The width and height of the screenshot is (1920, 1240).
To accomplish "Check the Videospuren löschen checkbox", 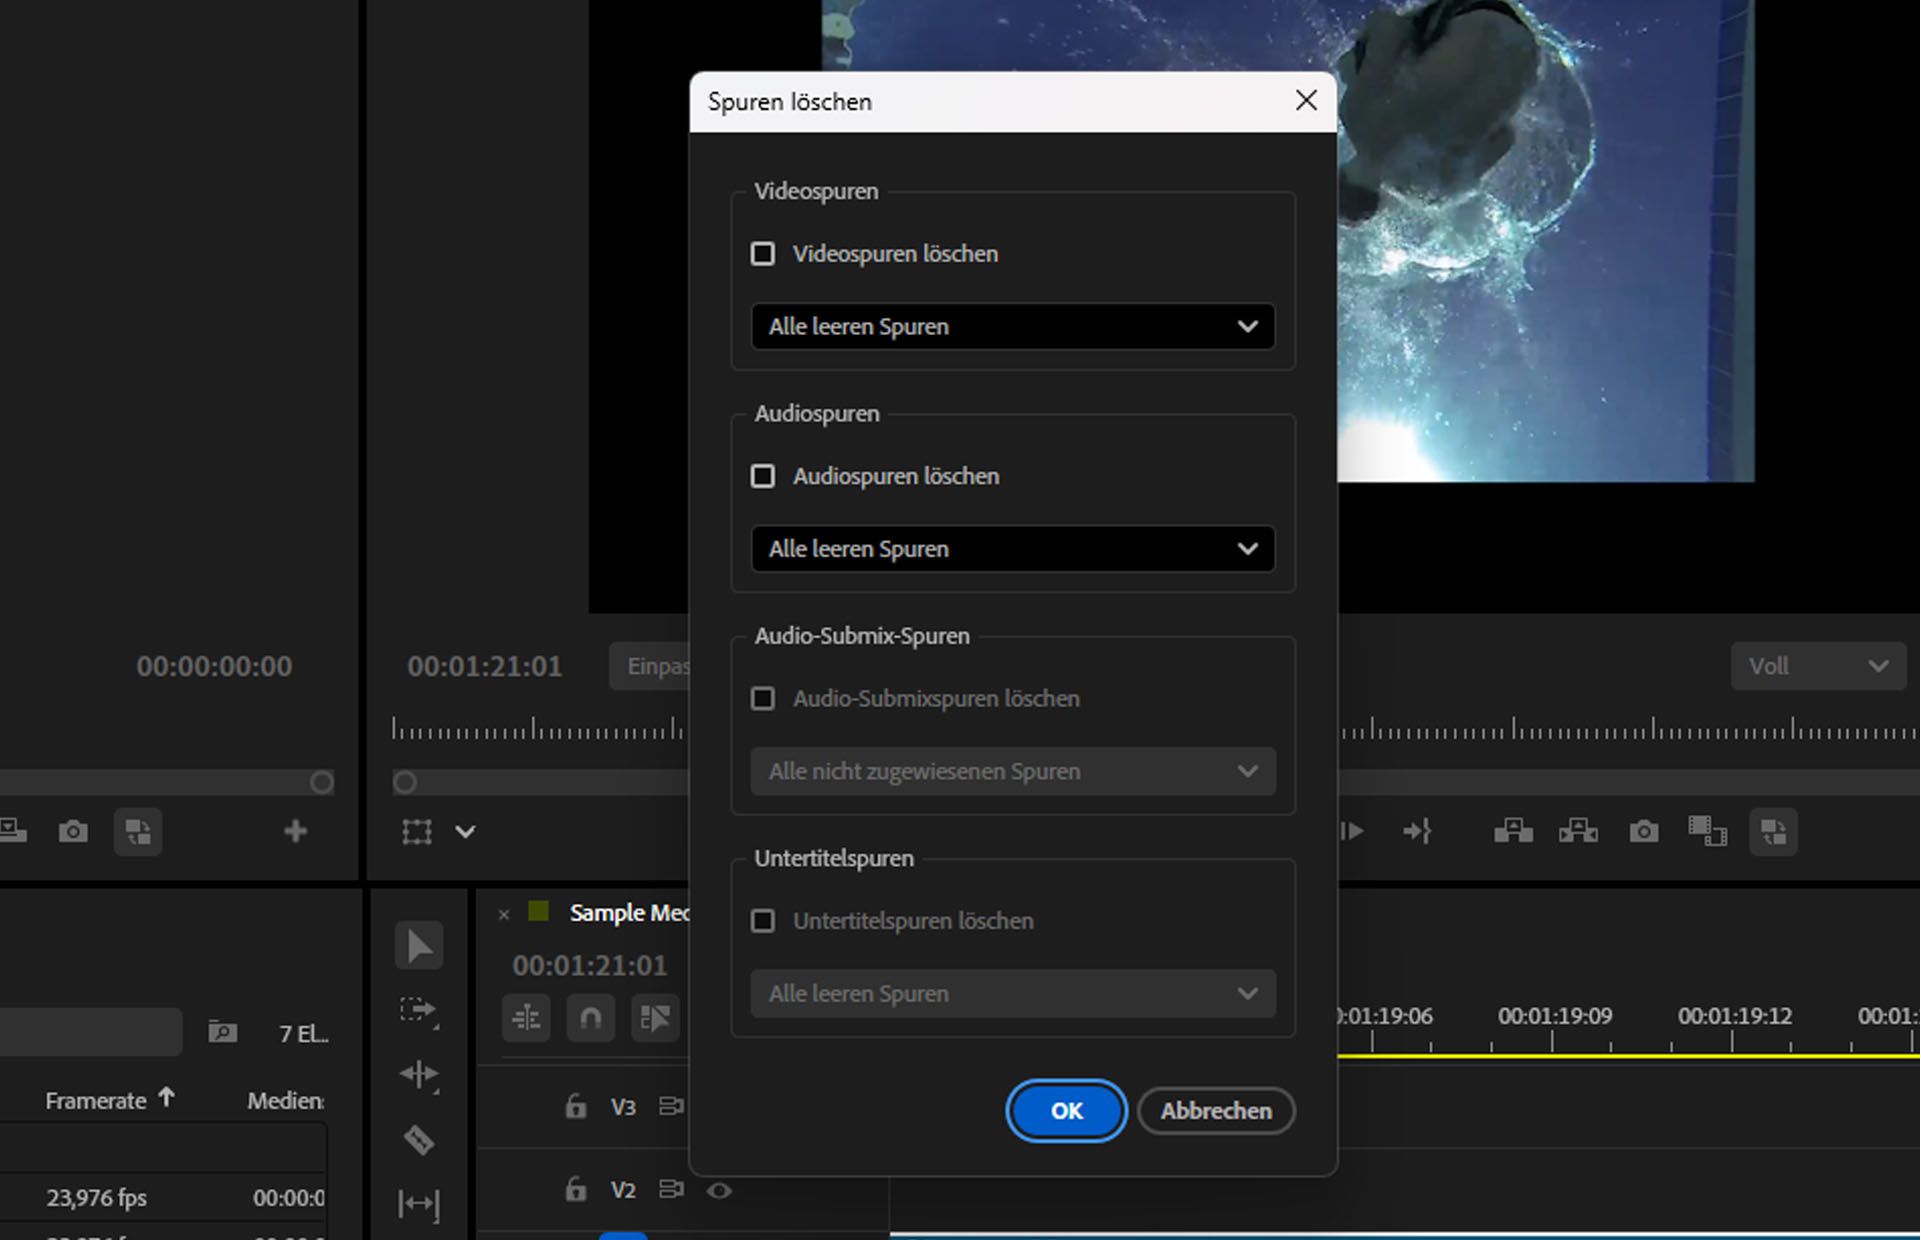I will 763,254.
